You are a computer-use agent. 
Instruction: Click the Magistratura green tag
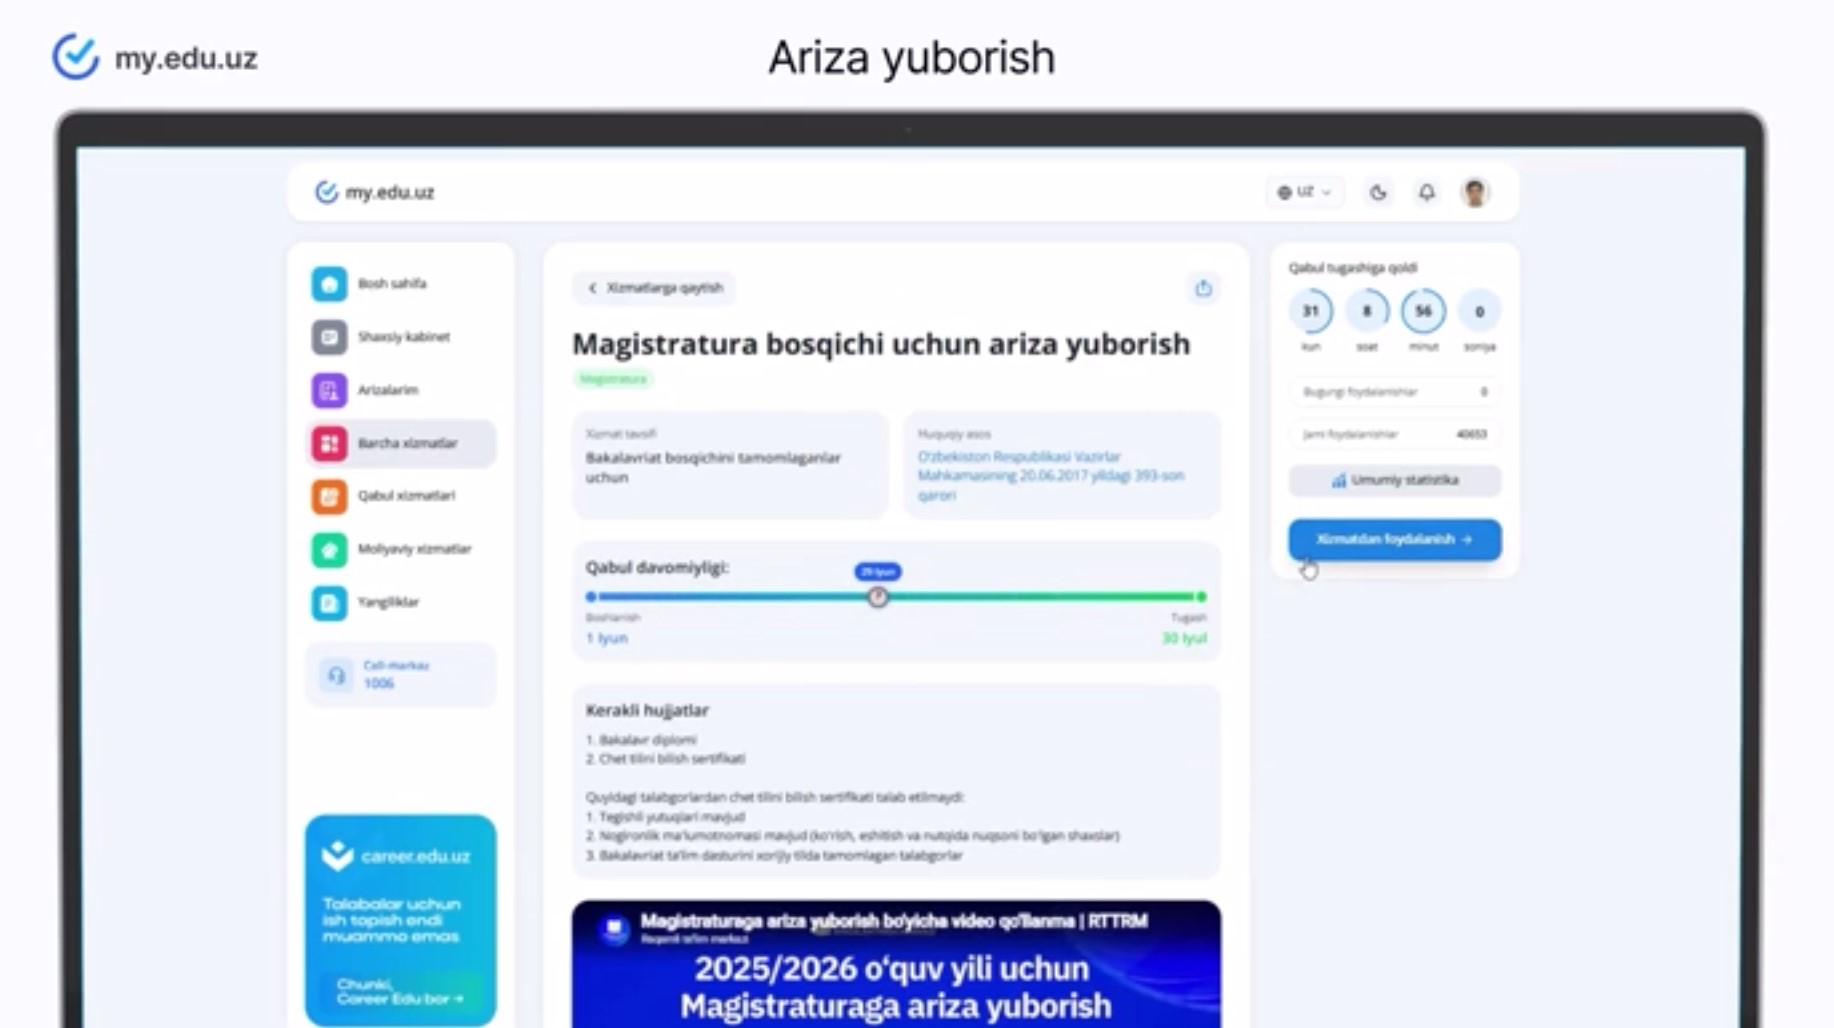(x=613, y=379)
